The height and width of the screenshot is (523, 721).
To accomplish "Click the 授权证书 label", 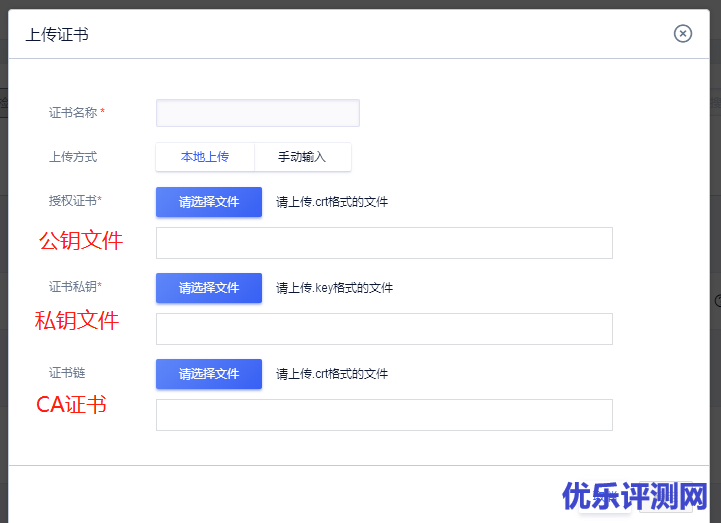I will pos(75,201).
